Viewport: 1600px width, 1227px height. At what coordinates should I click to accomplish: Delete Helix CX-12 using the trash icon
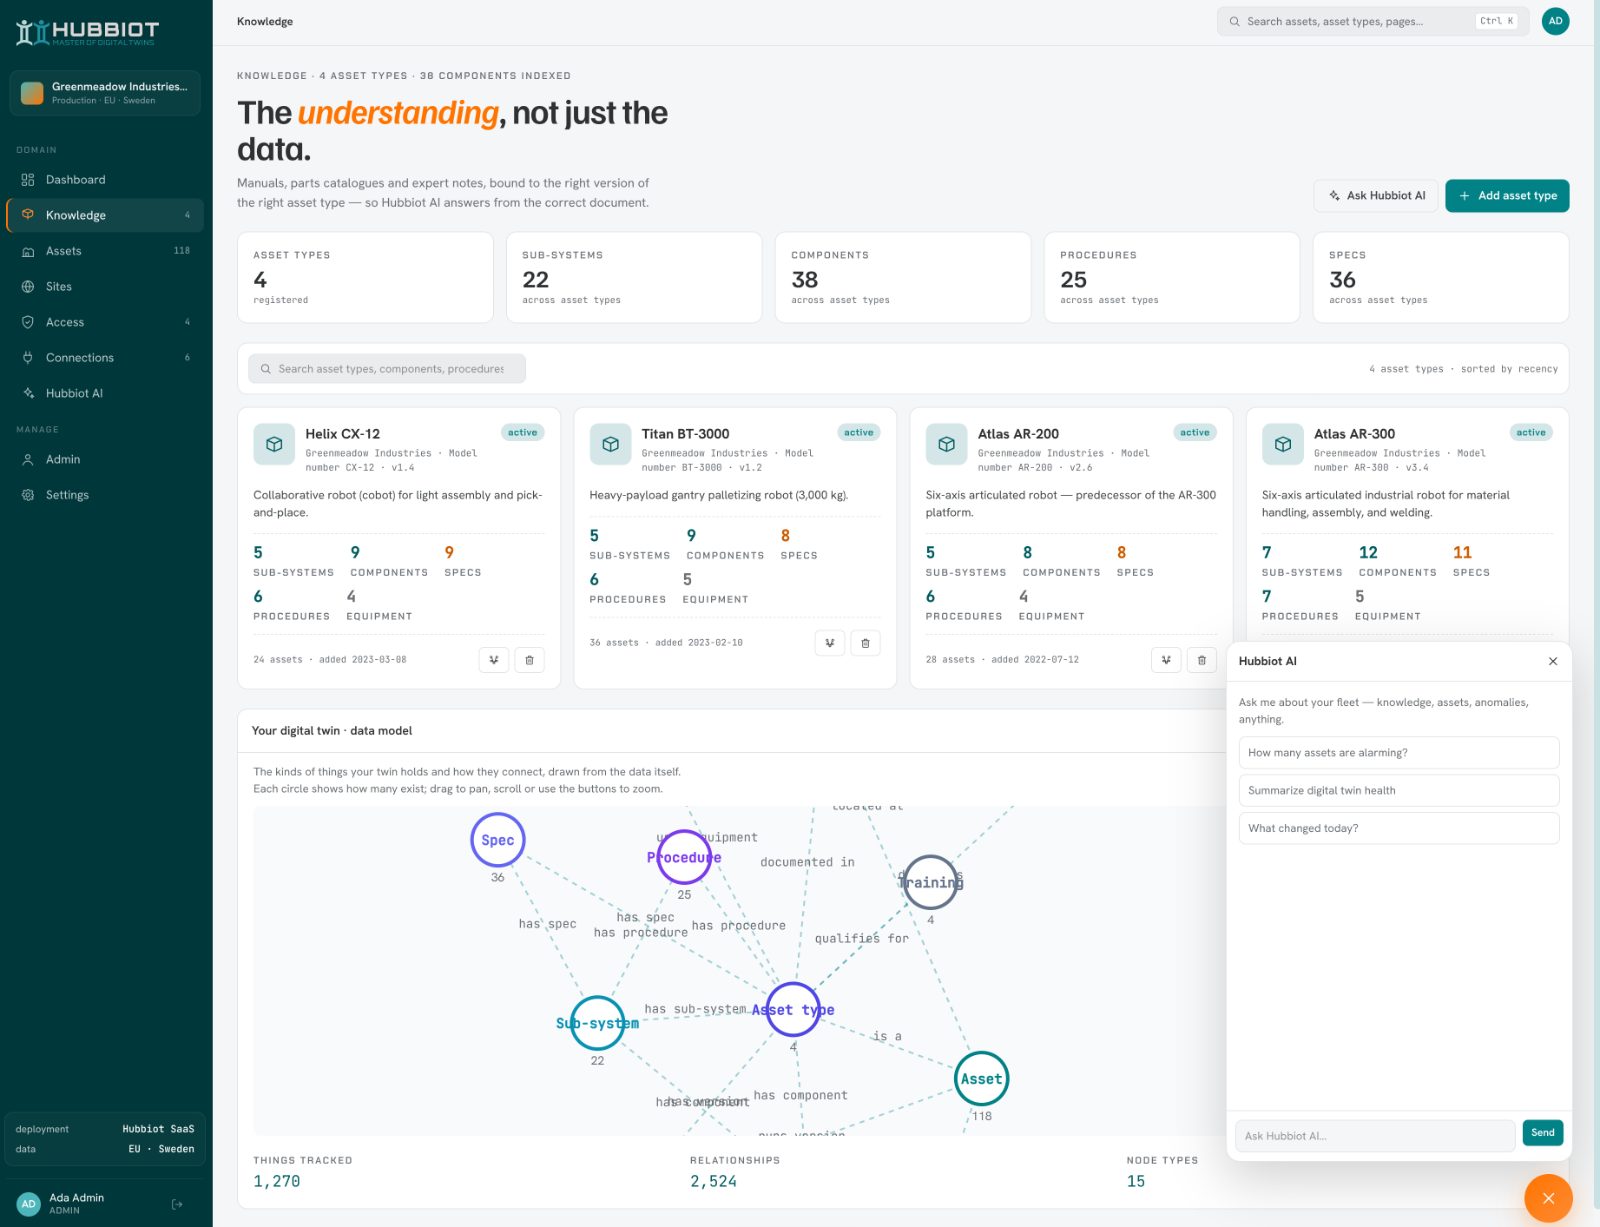point(530,660)
